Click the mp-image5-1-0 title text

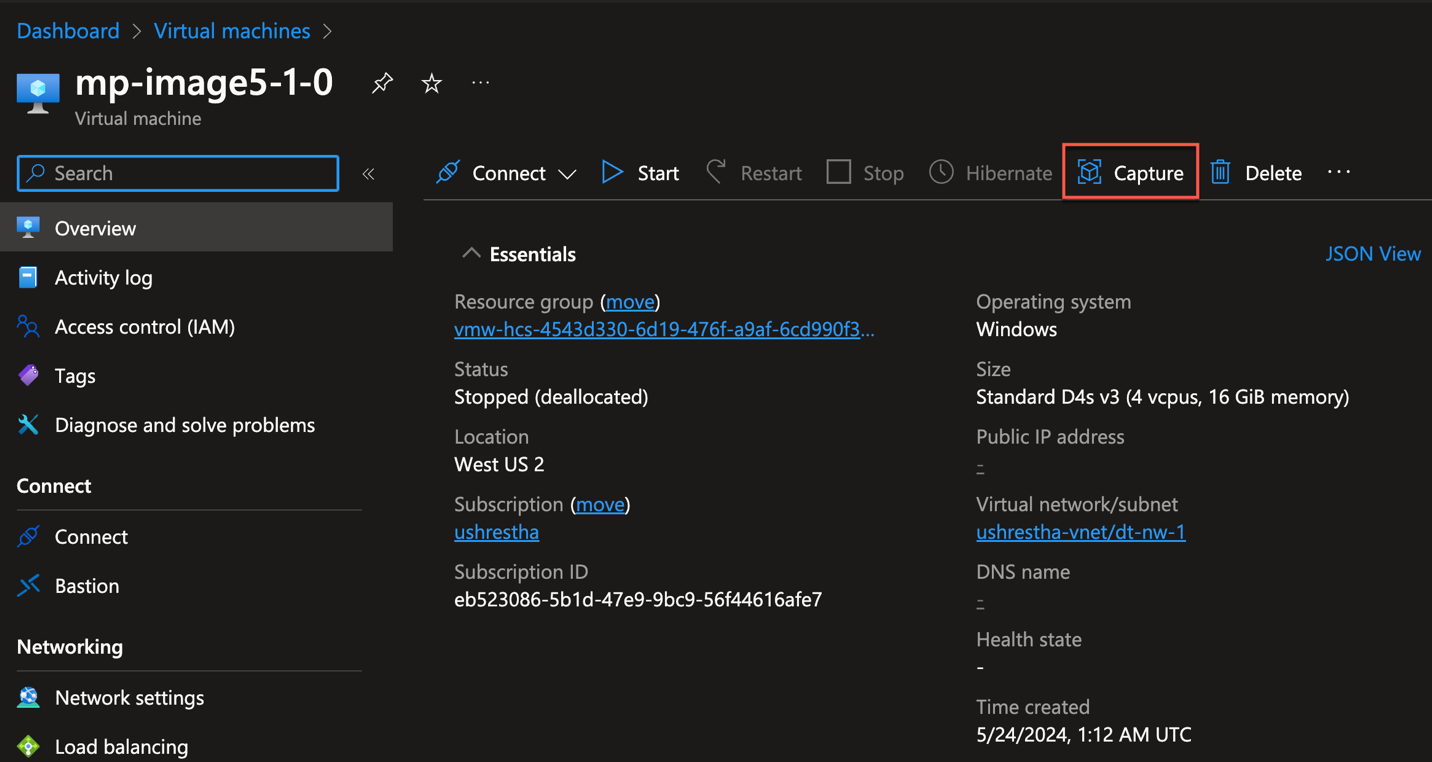click(204, 82)
